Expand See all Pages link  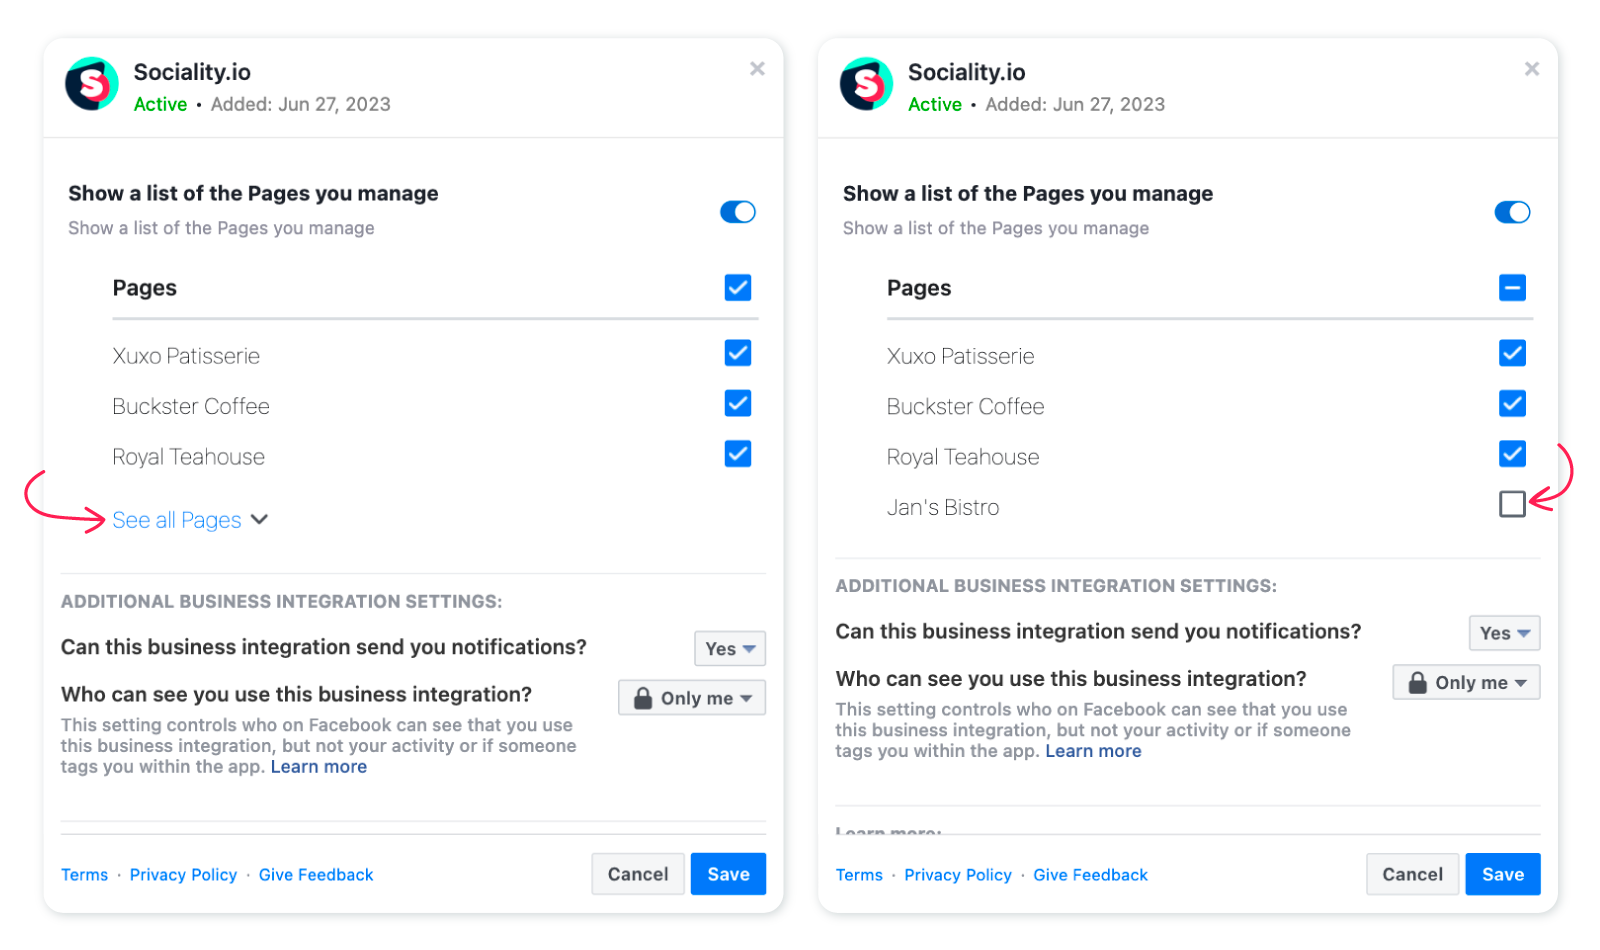[x=177, y=520]
